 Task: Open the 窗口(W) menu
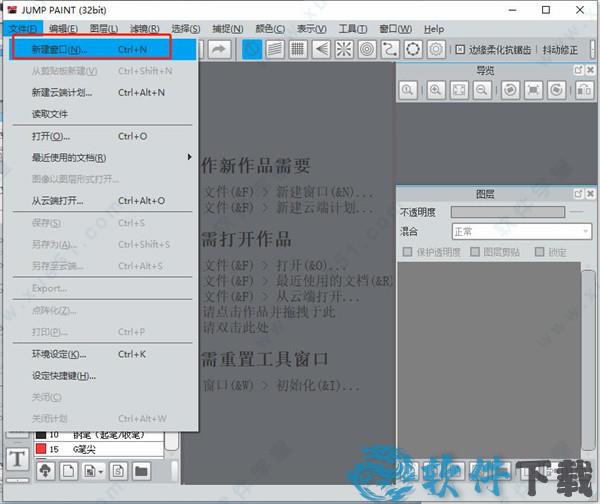[396, 29]
